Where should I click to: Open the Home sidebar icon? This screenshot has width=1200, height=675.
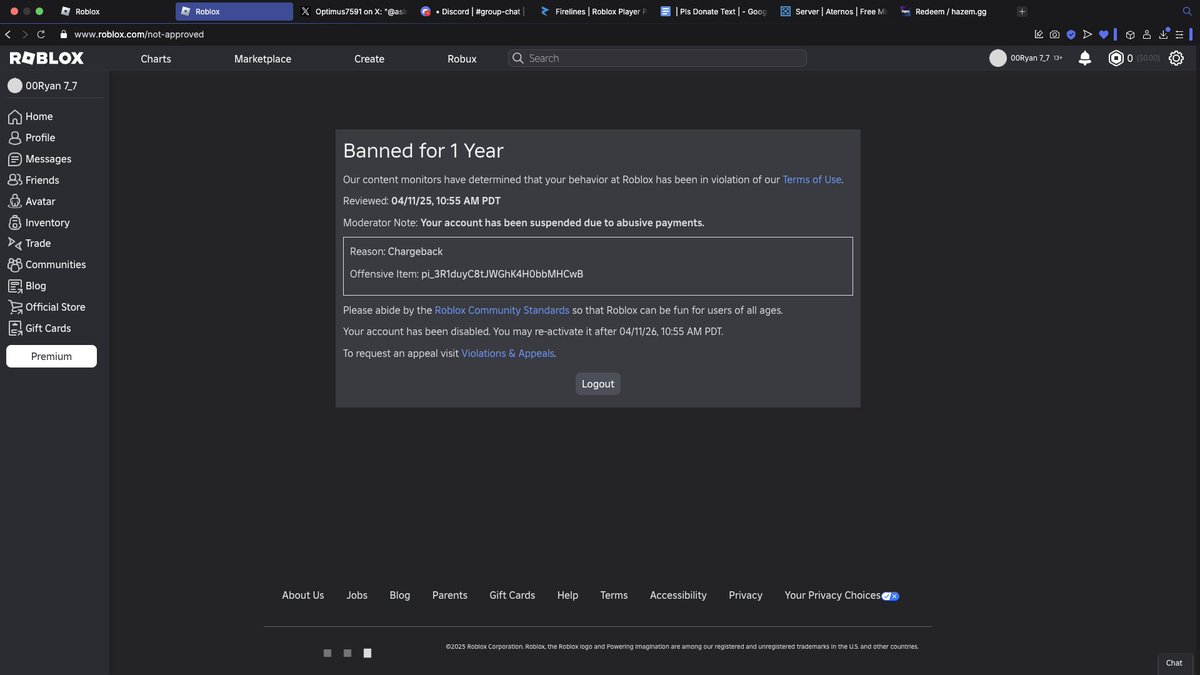click(x=15, y=116)
